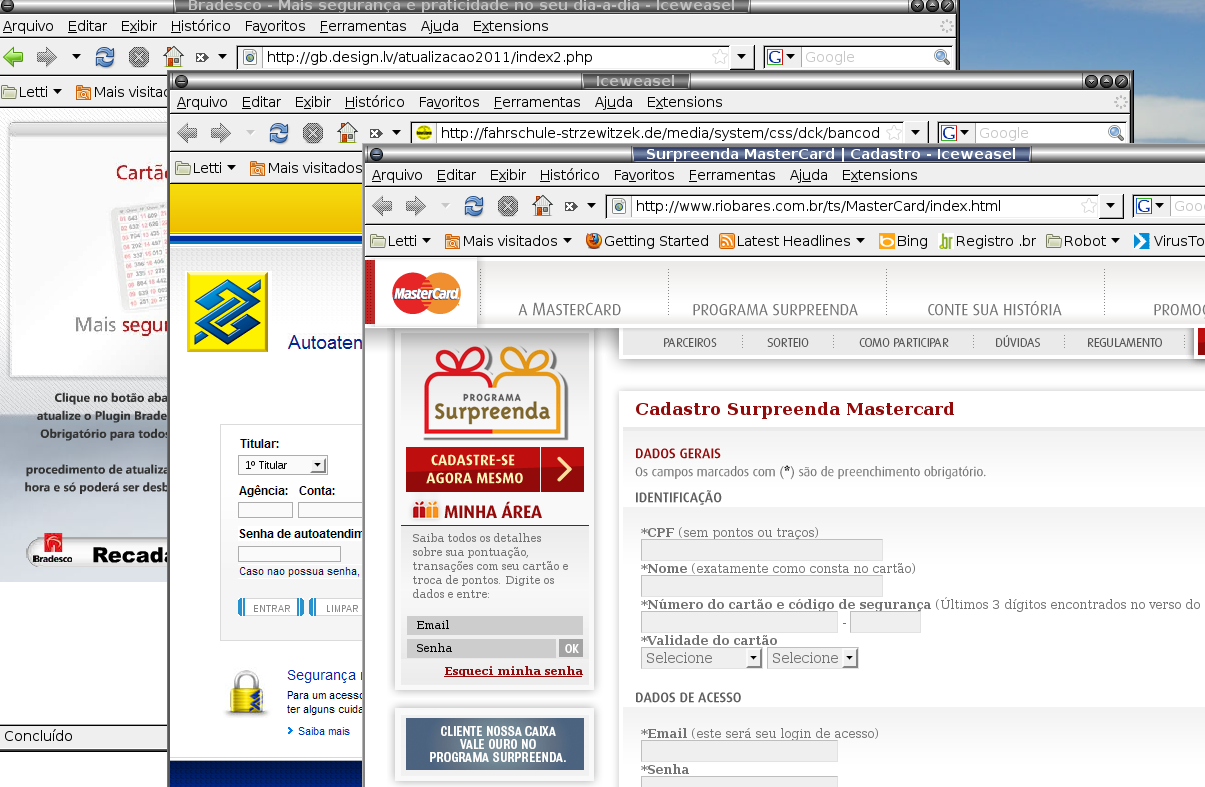Open Favoritos menu in Banco do Brasil window

pos(449,102)
